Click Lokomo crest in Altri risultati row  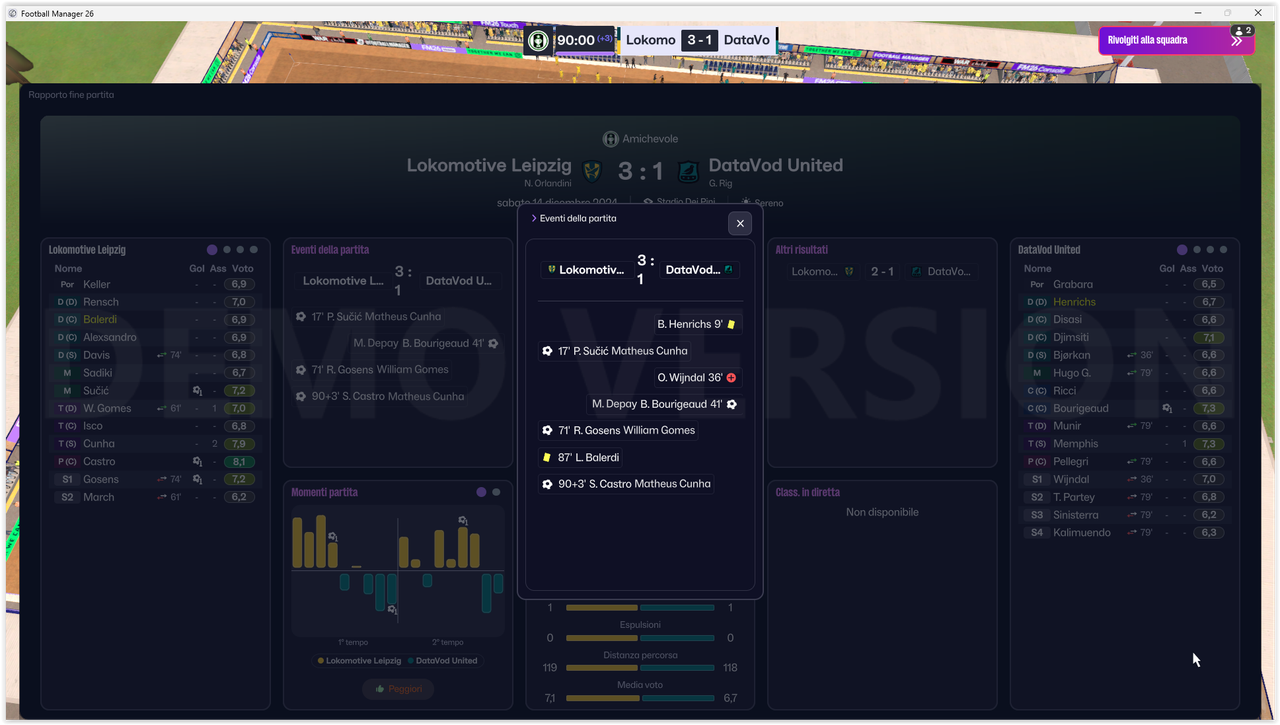(849, 272)
